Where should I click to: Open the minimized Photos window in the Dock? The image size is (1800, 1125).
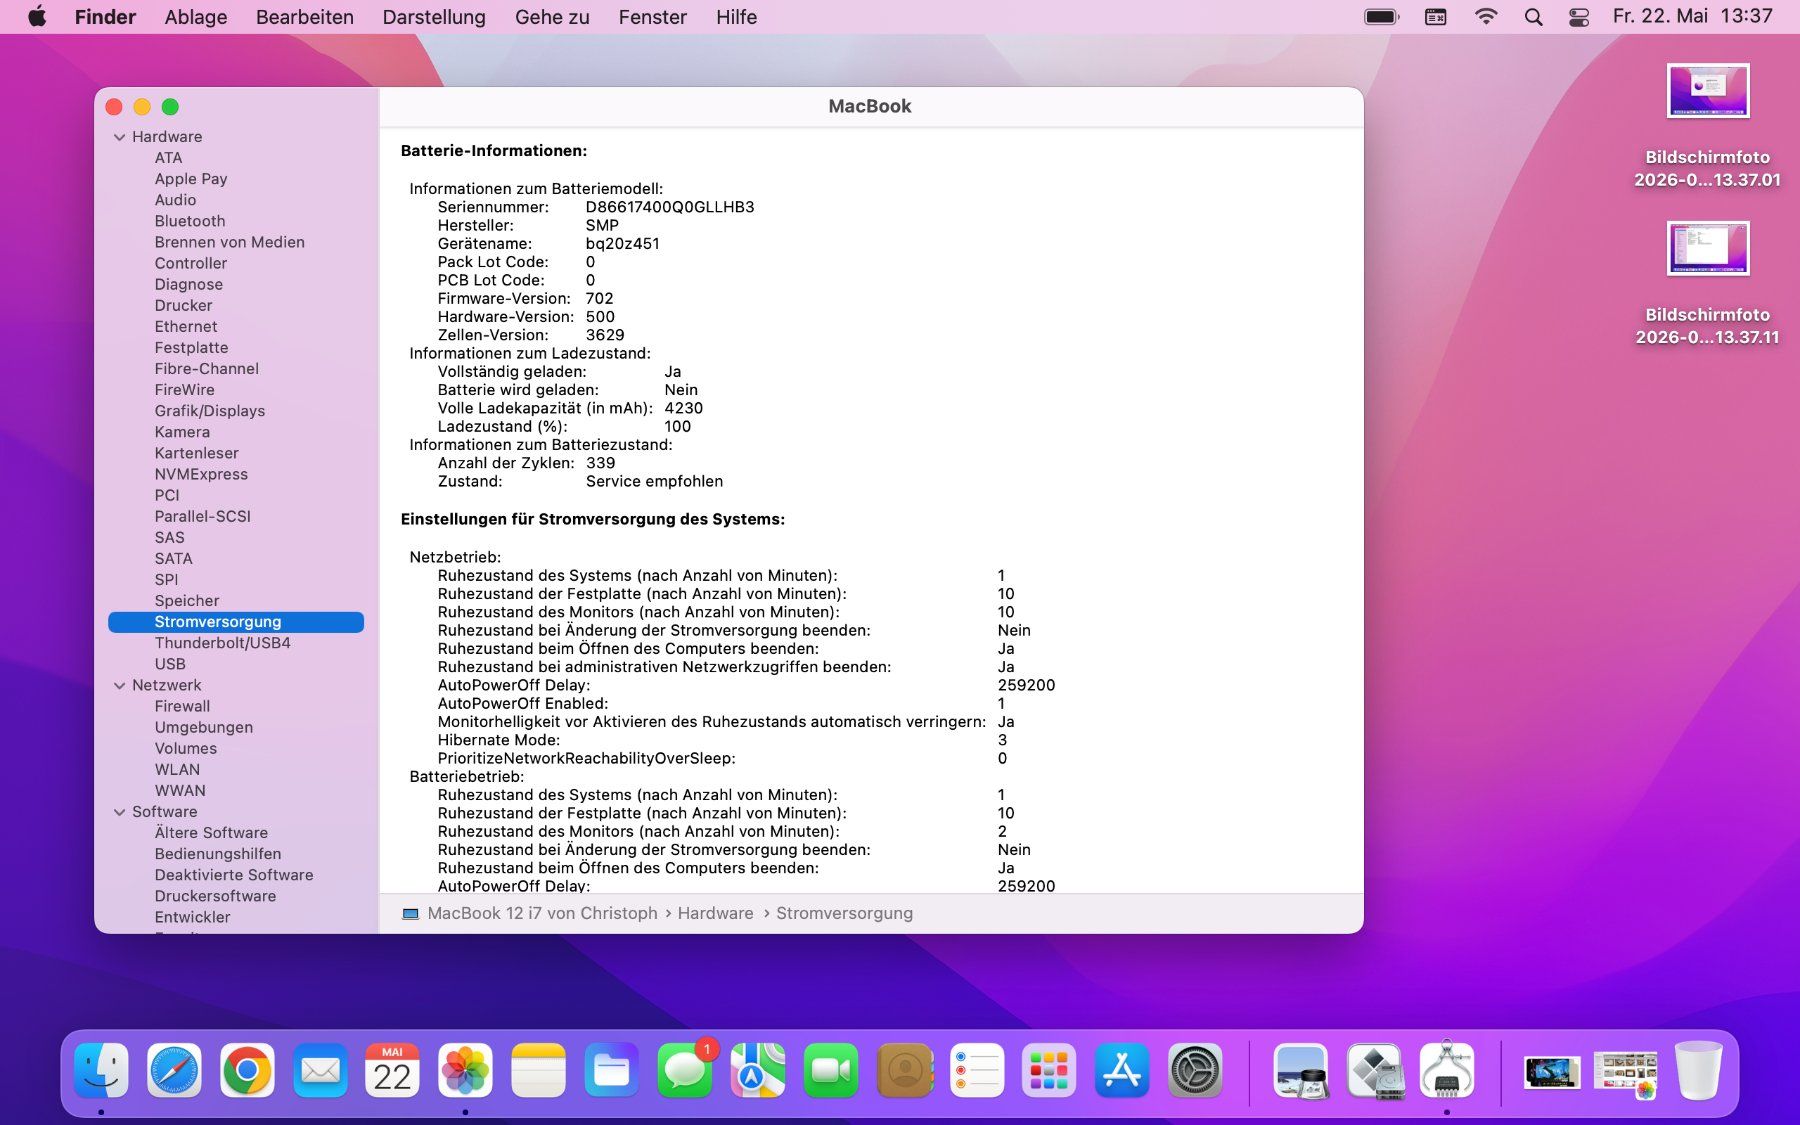tap(1625, 1073)
